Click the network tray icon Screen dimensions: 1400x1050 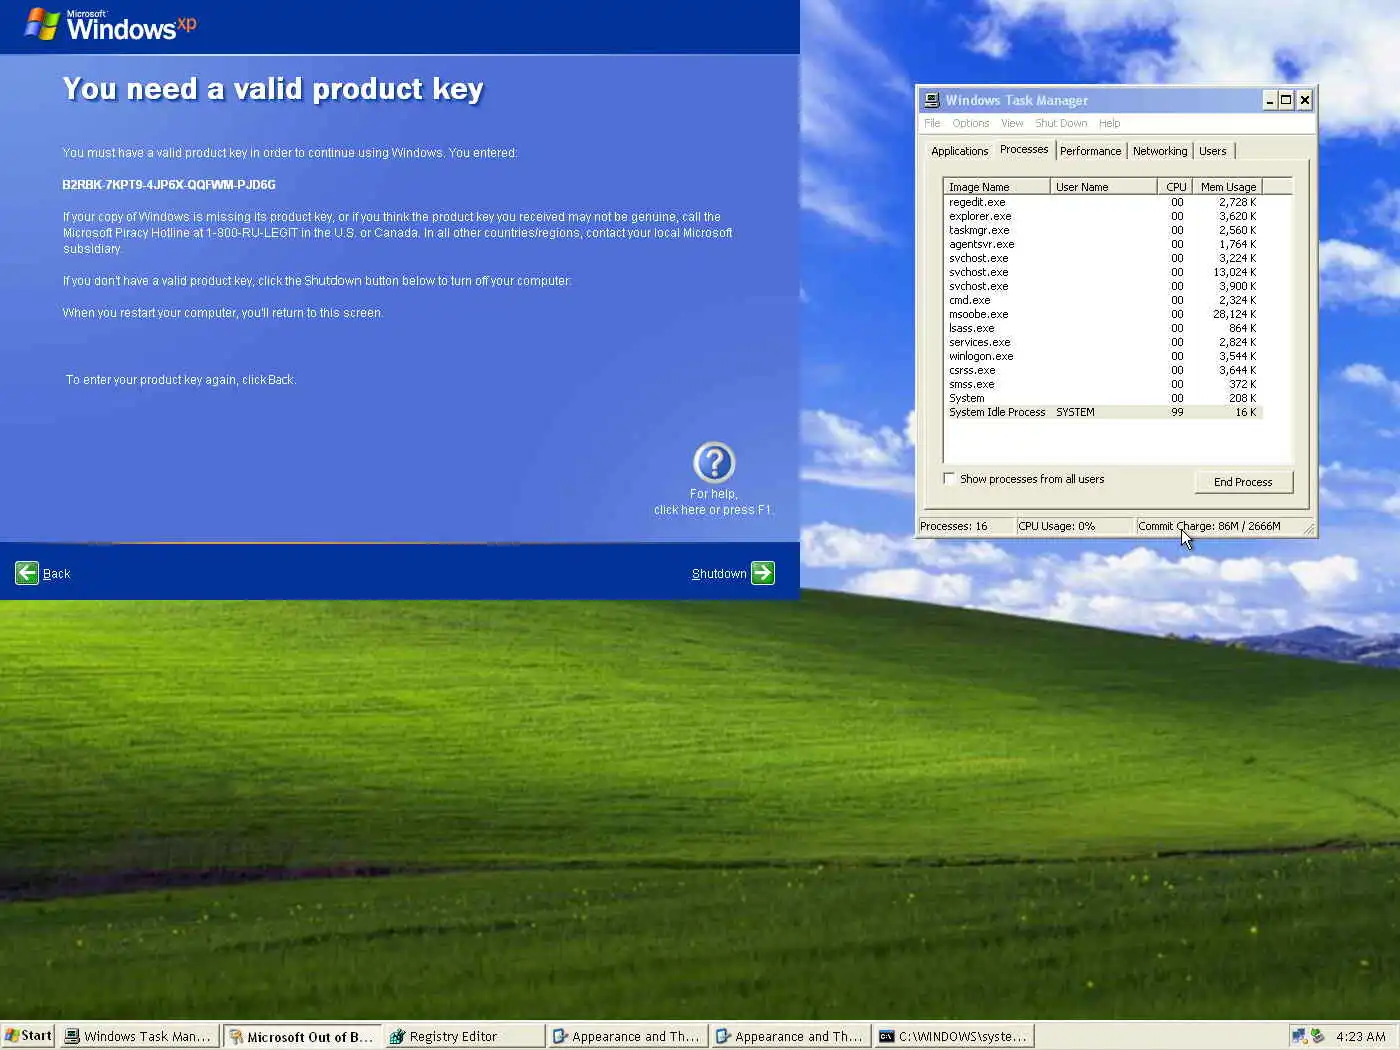(x=1299, y=1036)
